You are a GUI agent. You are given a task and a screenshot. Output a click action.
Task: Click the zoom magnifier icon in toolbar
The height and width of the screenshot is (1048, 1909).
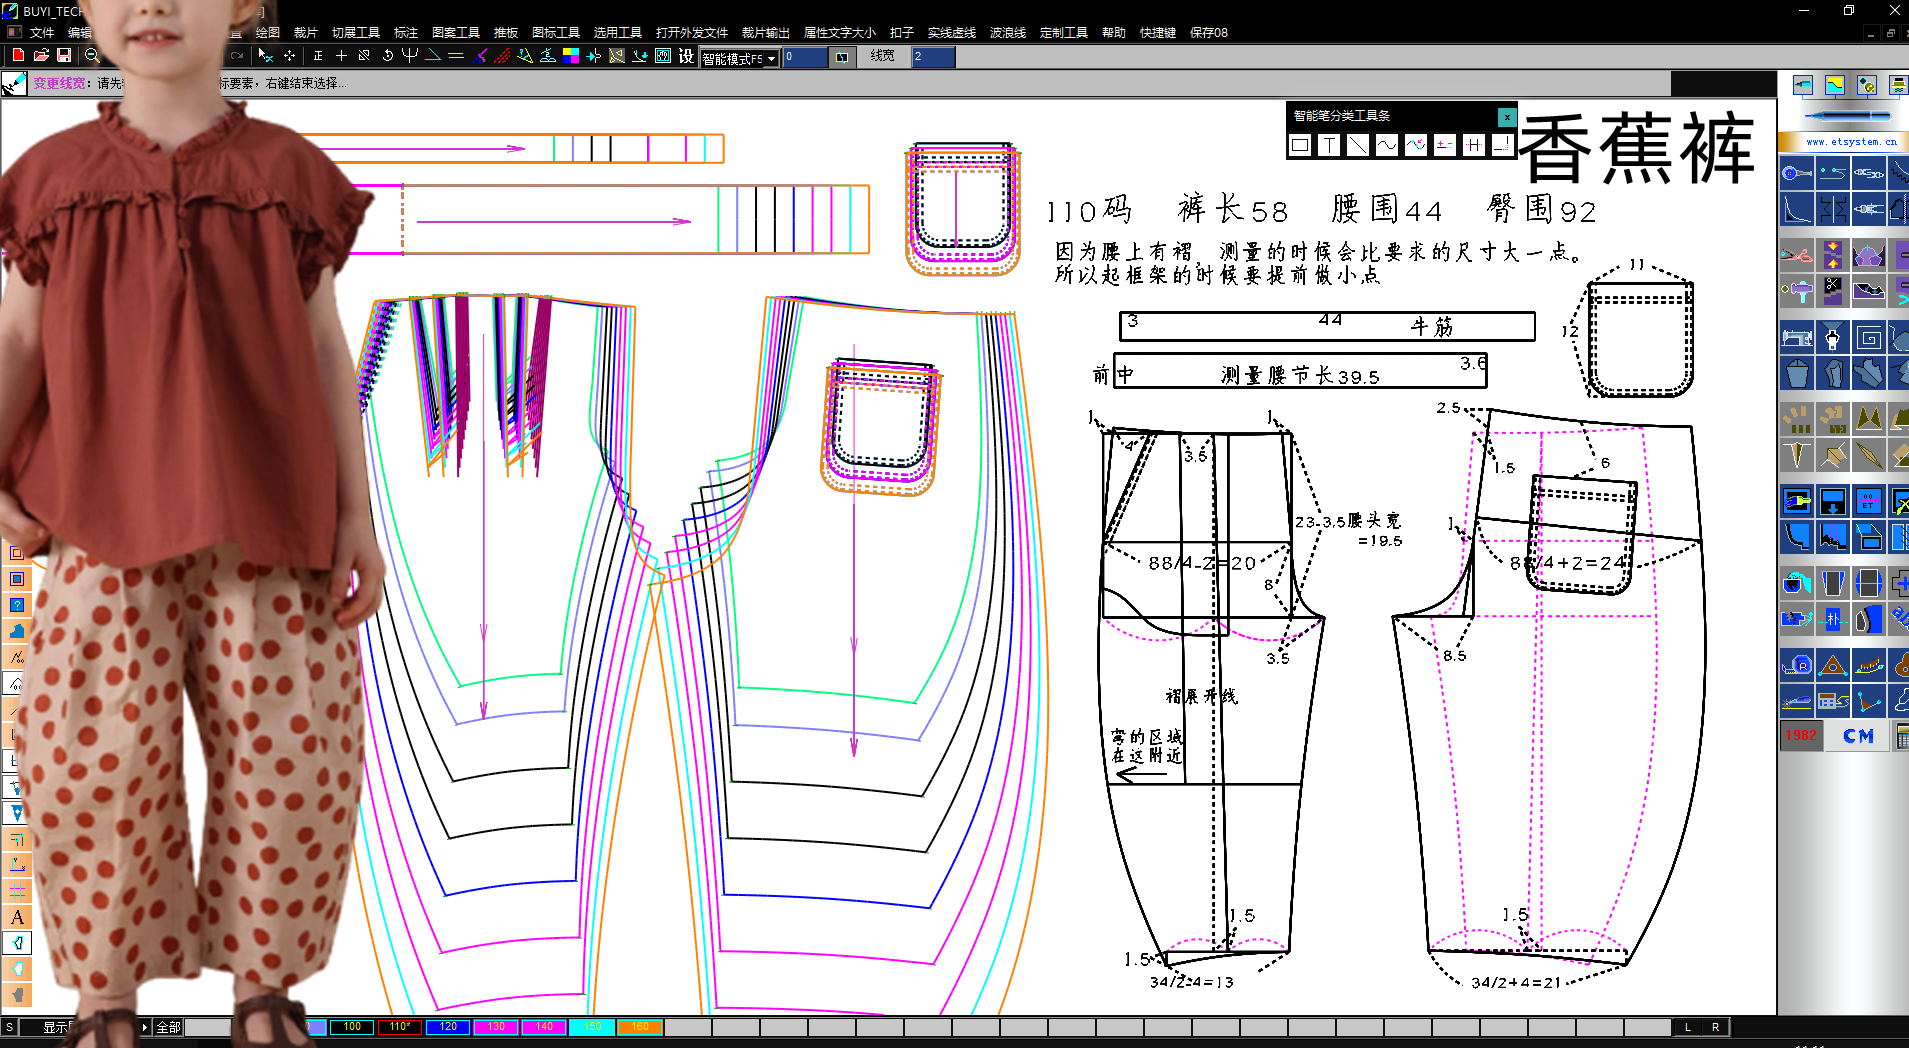(92, 55)
